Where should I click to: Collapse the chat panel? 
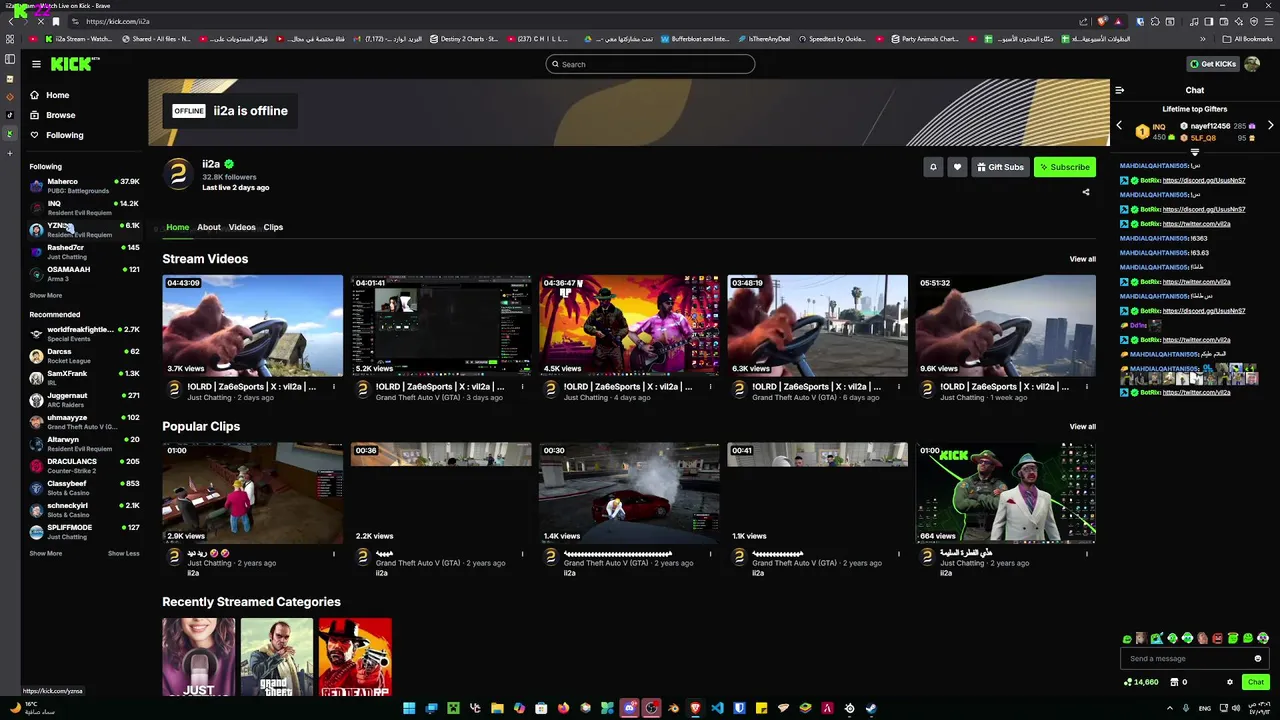click(1120, 90)
